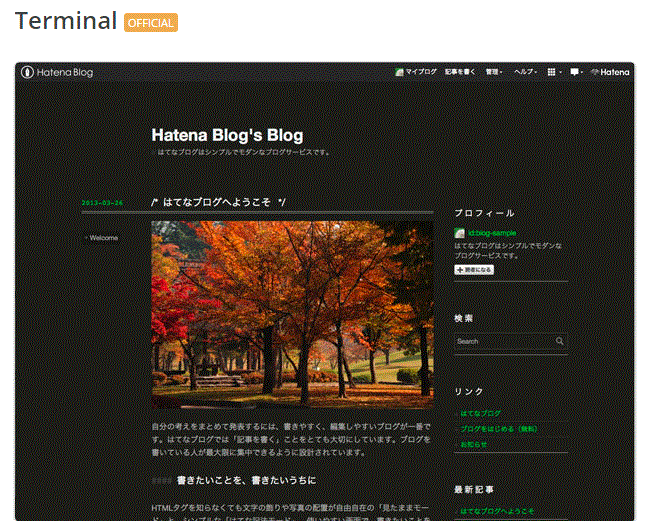Open the お知らせ sidebar link
Viewport: 650px width, 521px height.
(x=474, y=444)
